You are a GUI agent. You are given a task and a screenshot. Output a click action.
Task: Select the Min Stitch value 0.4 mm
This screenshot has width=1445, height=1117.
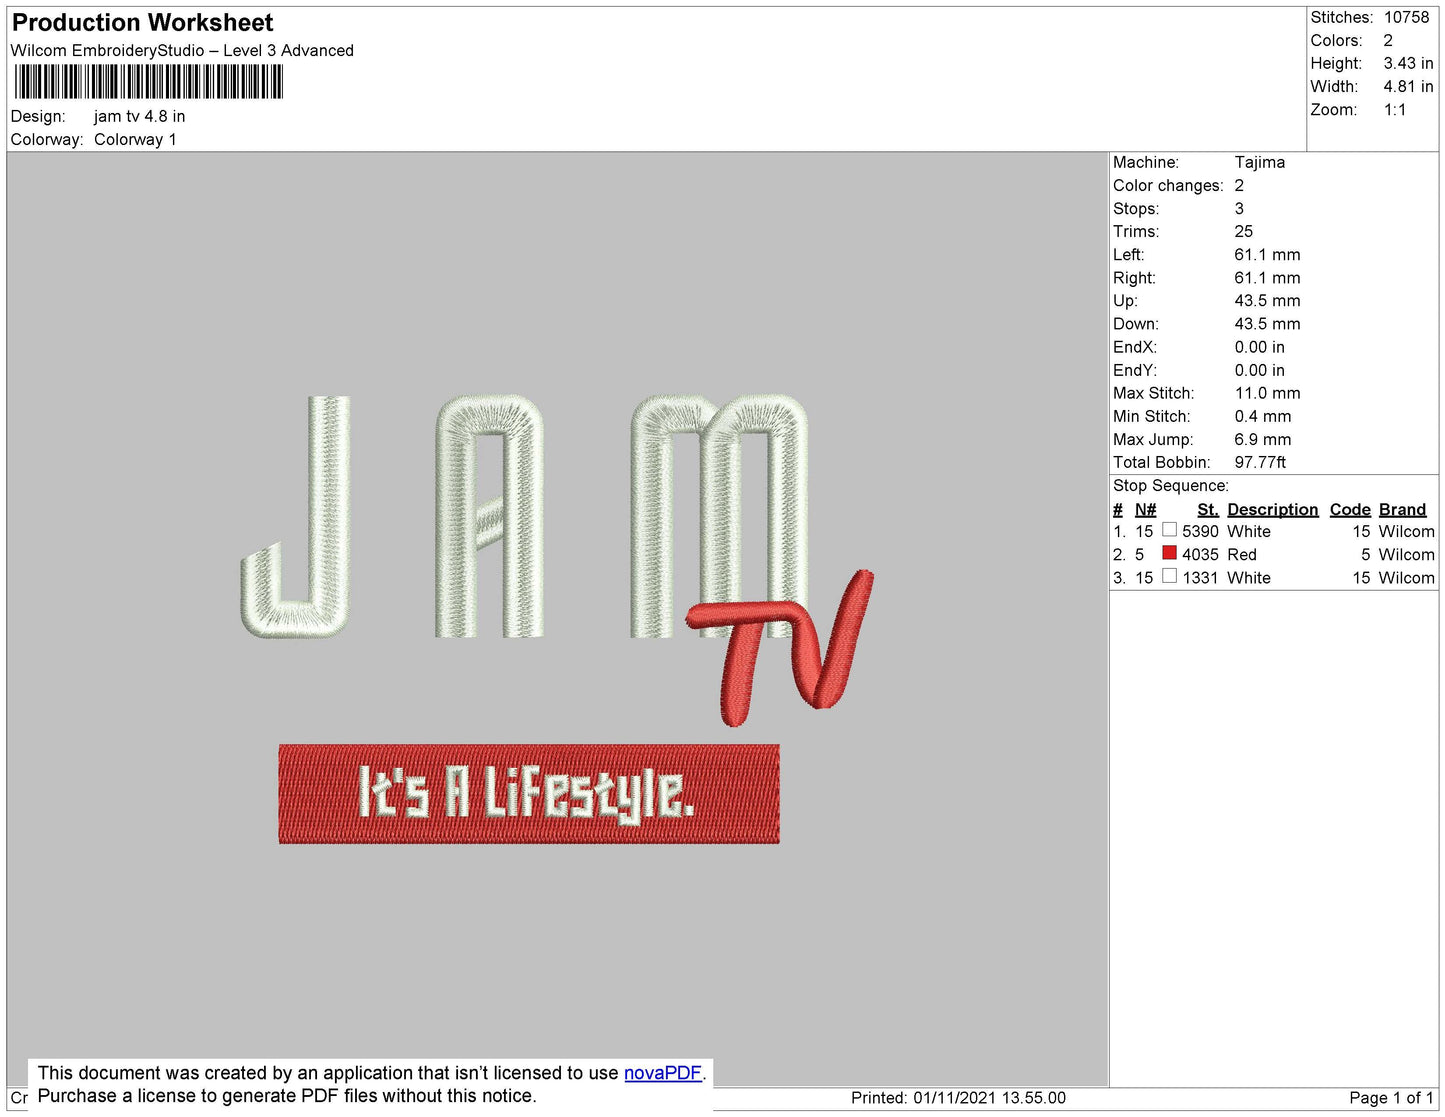coord(1262,416)
